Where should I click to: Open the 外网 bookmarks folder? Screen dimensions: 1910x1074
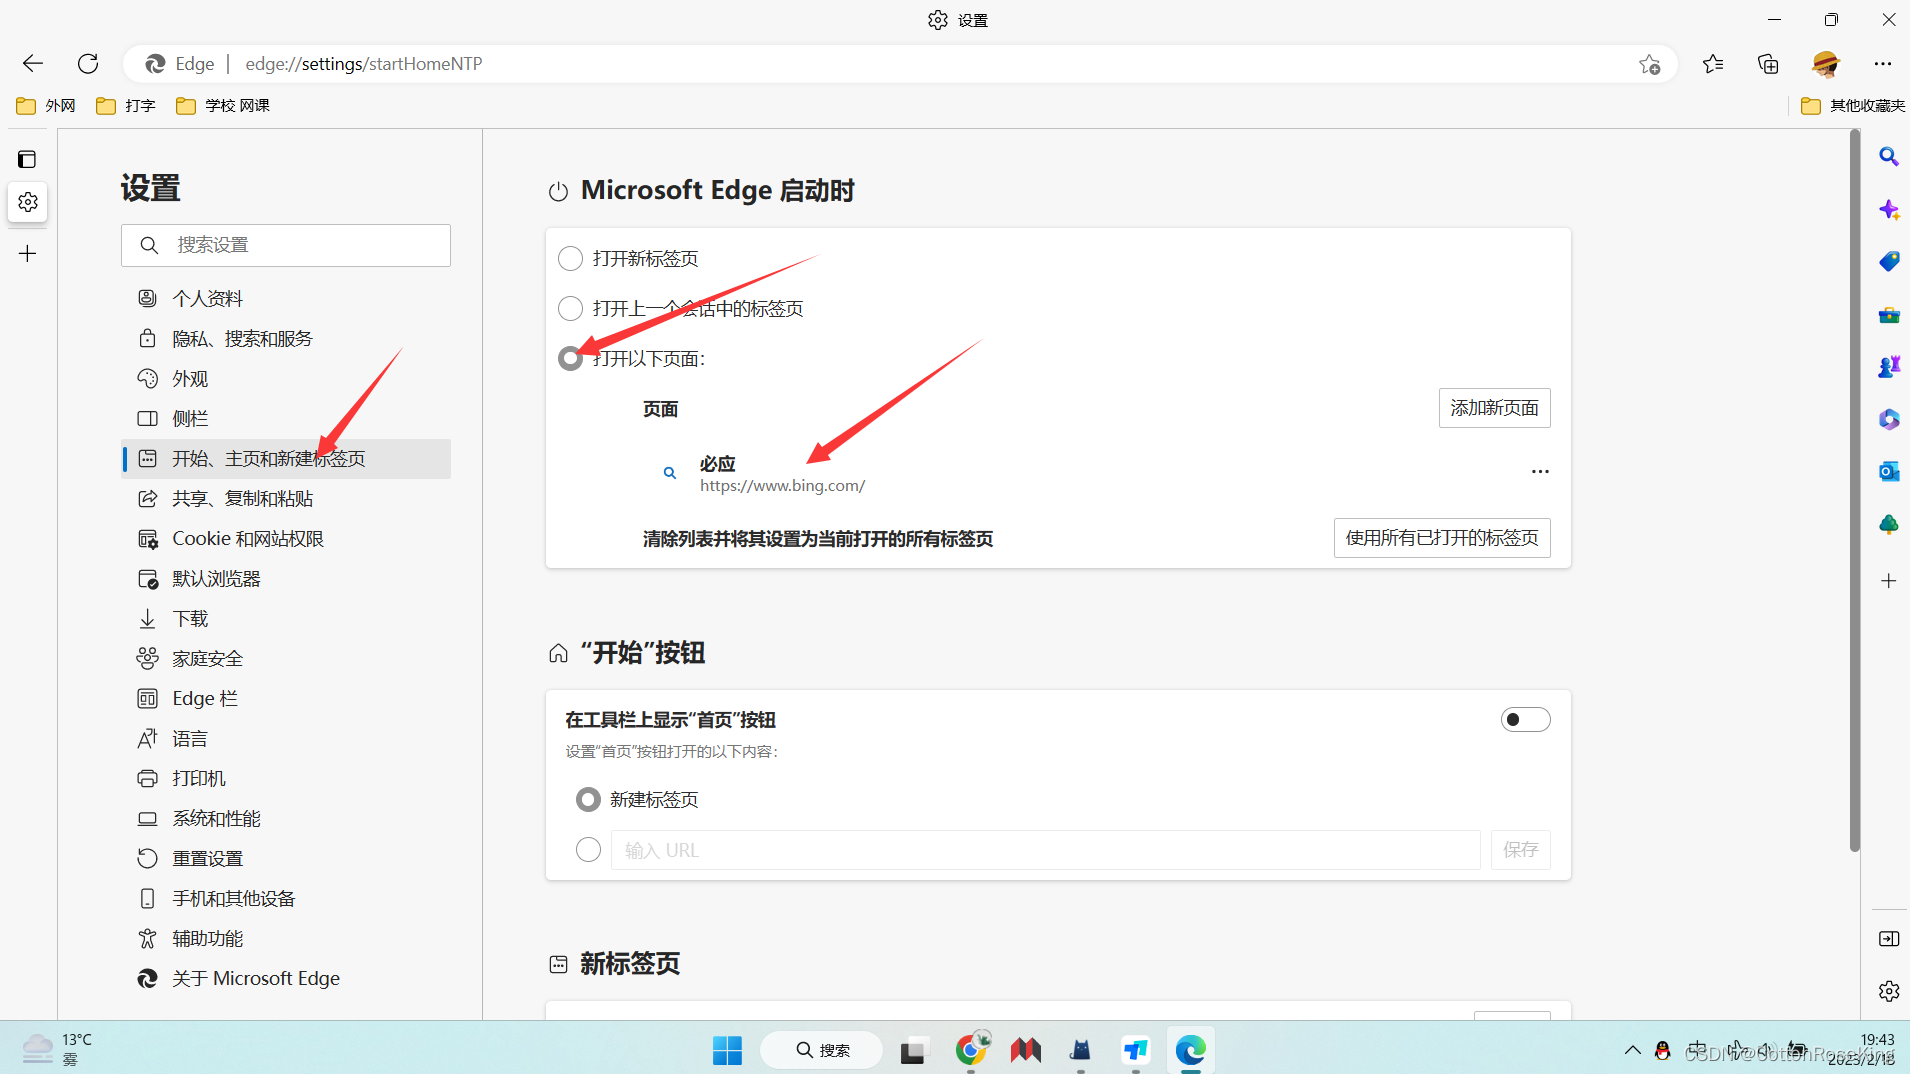(x=46, y=106)
